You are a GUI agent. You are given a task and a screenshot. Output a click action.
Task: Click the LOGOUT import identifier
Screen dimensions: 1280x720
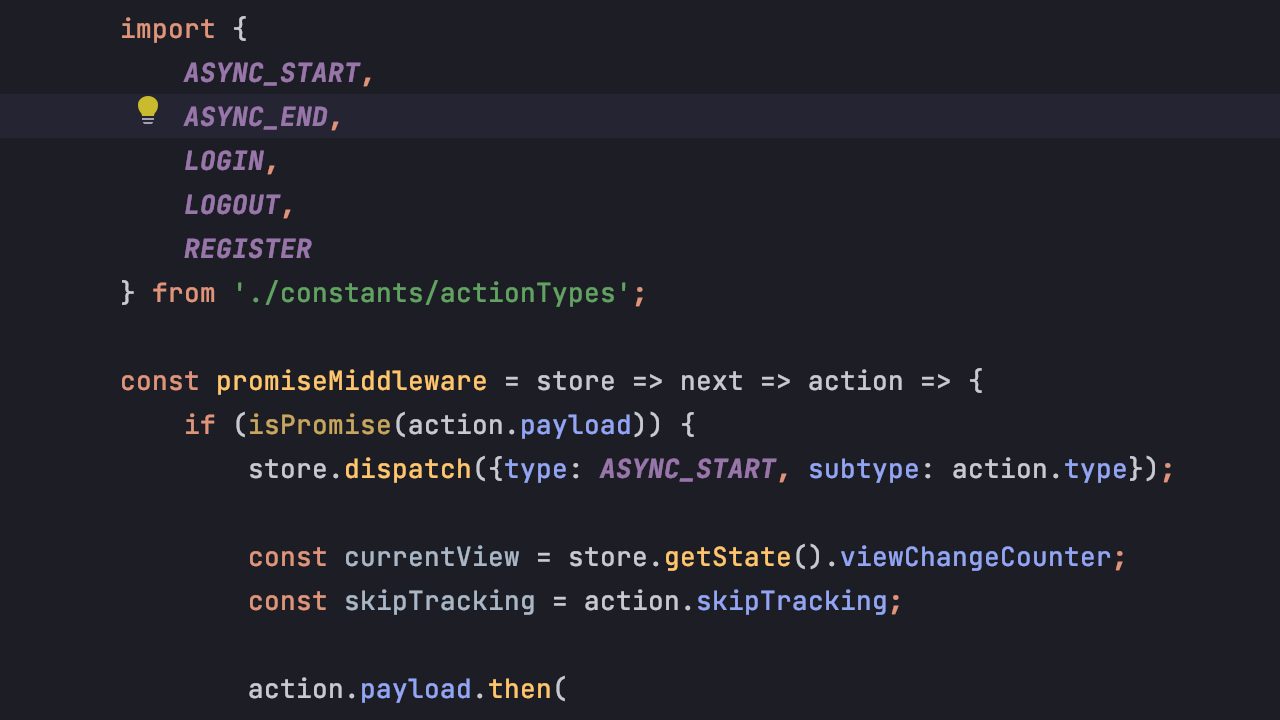pyautogui.click(x=232, y=205)
